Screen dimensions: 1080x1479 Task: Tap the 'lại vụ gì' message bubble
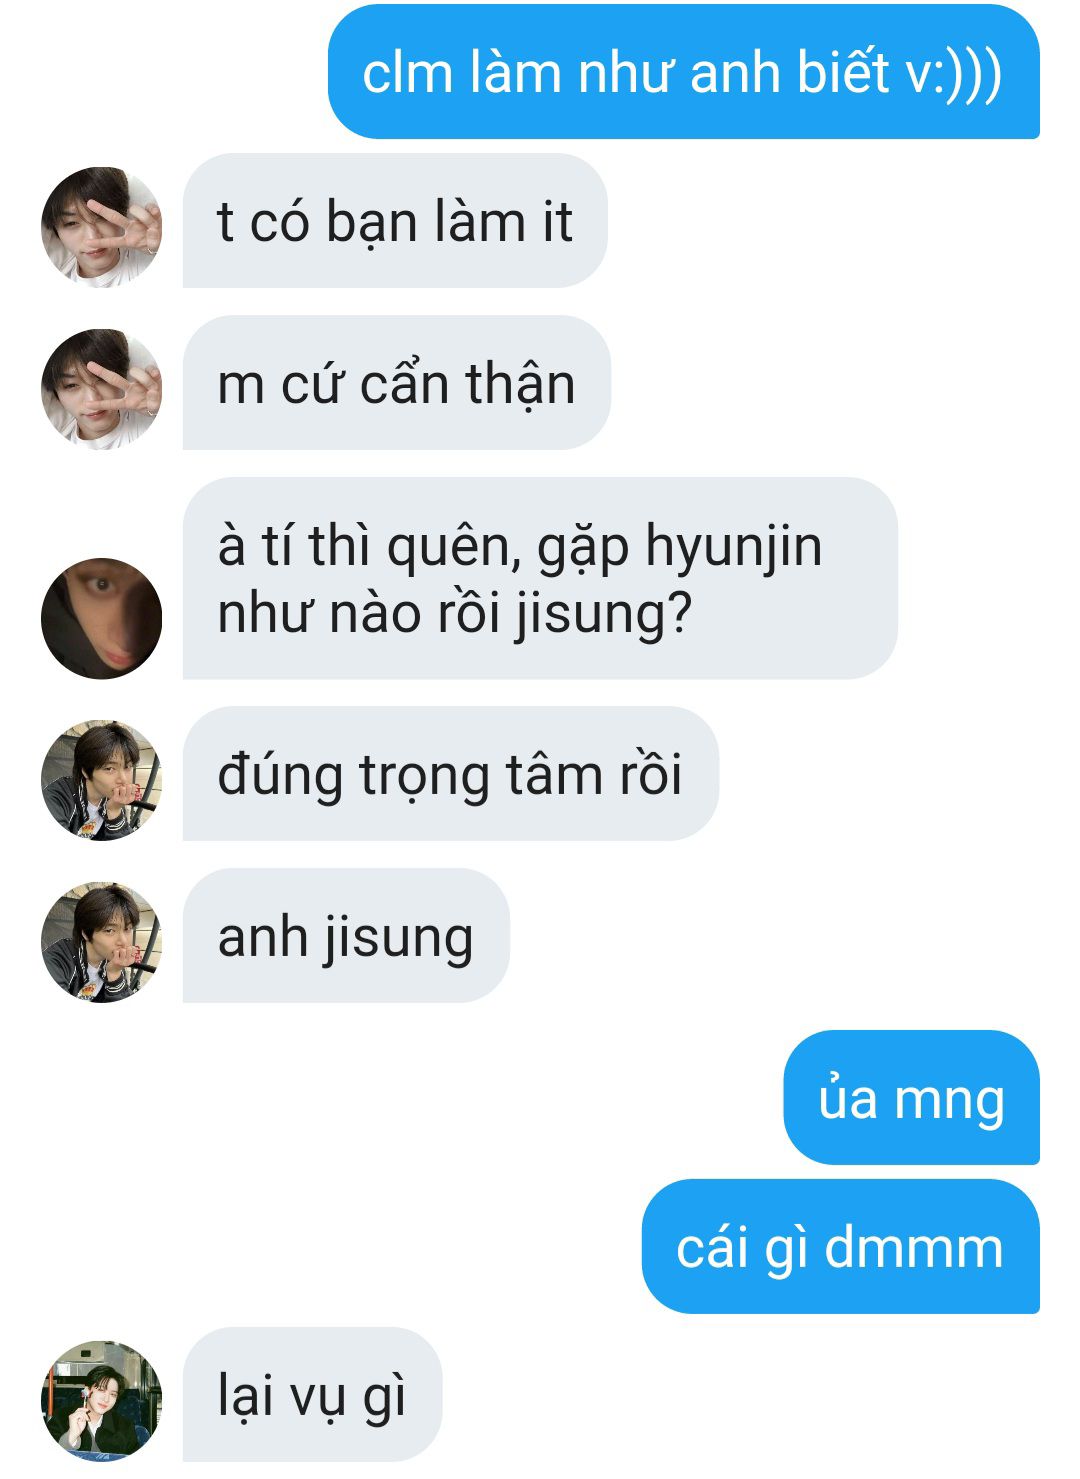coord(312,1395)
